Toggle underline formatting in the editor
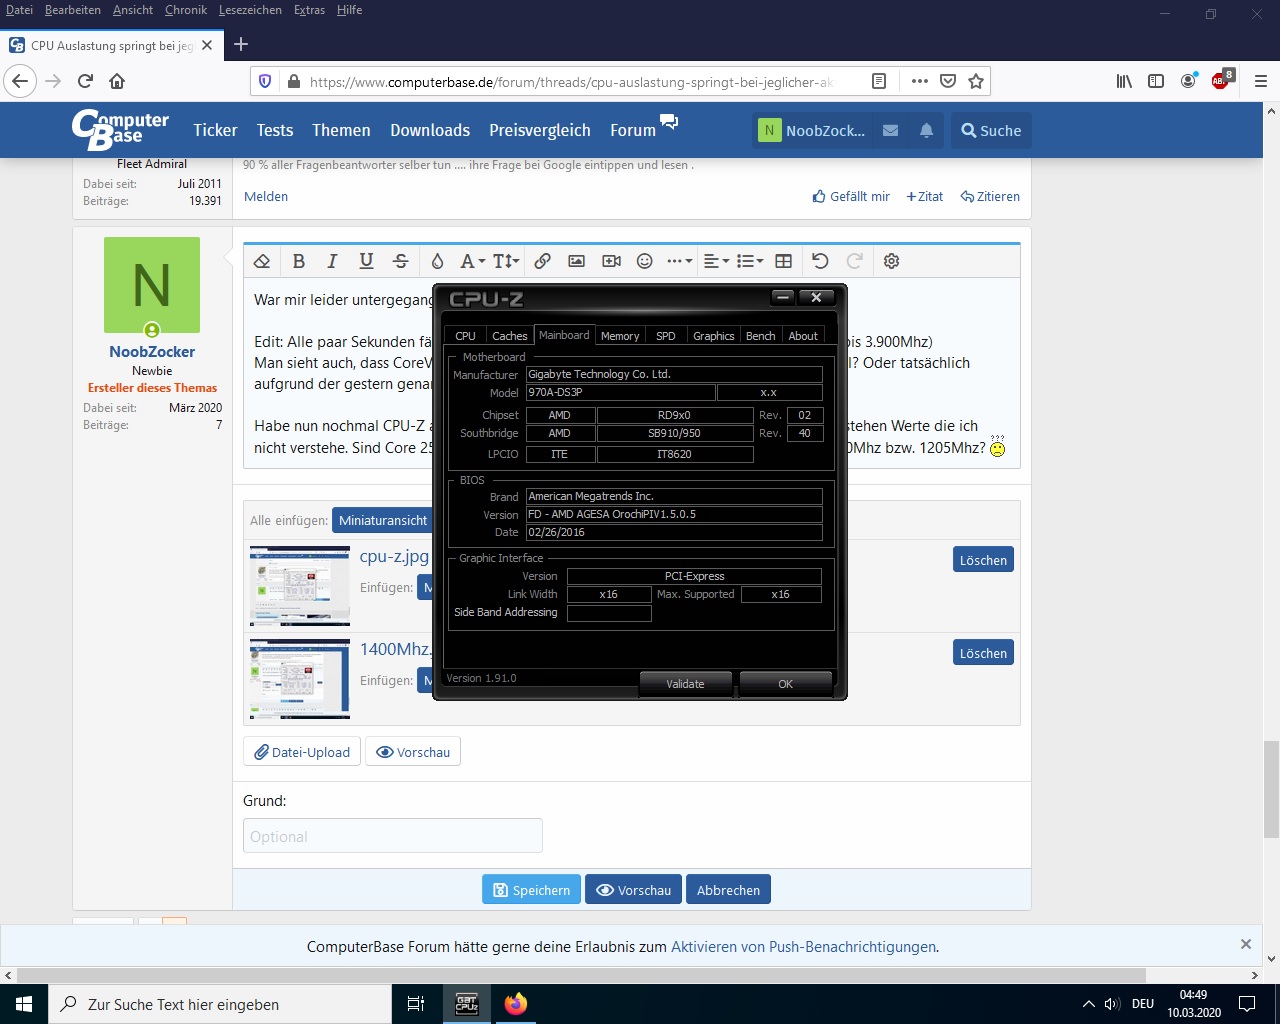The image size is (1280, 1024). (366, 261)
